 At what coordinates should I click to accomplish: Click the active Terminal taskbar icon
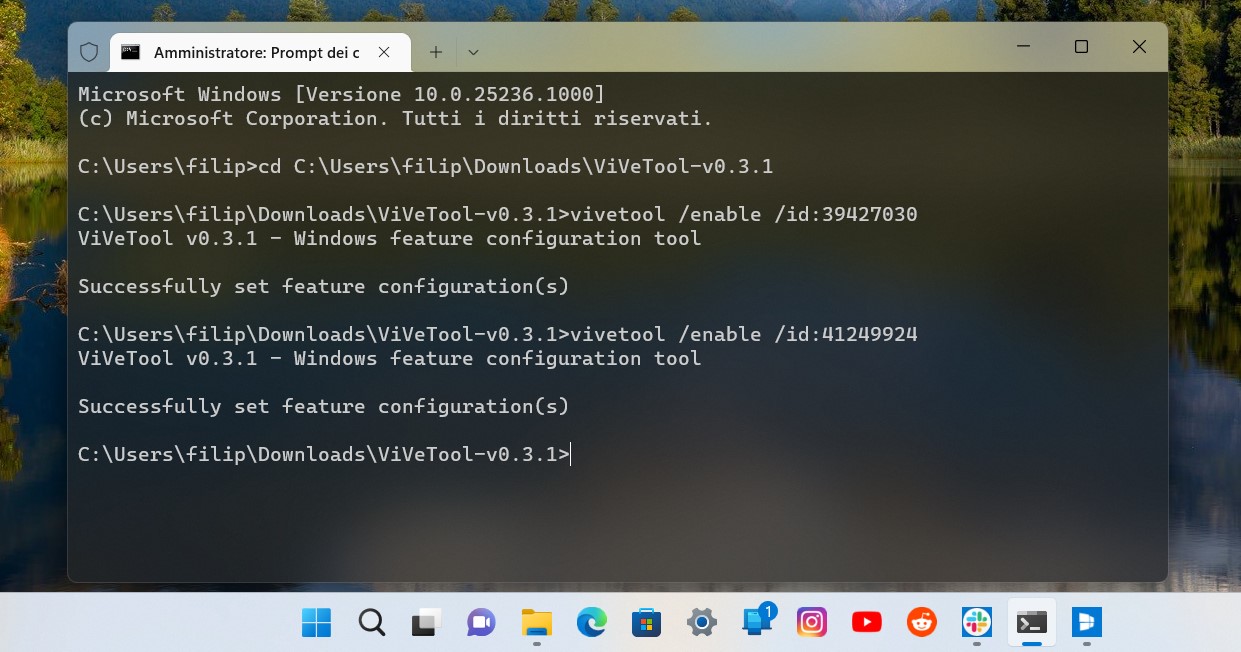tap(1032, 622)
